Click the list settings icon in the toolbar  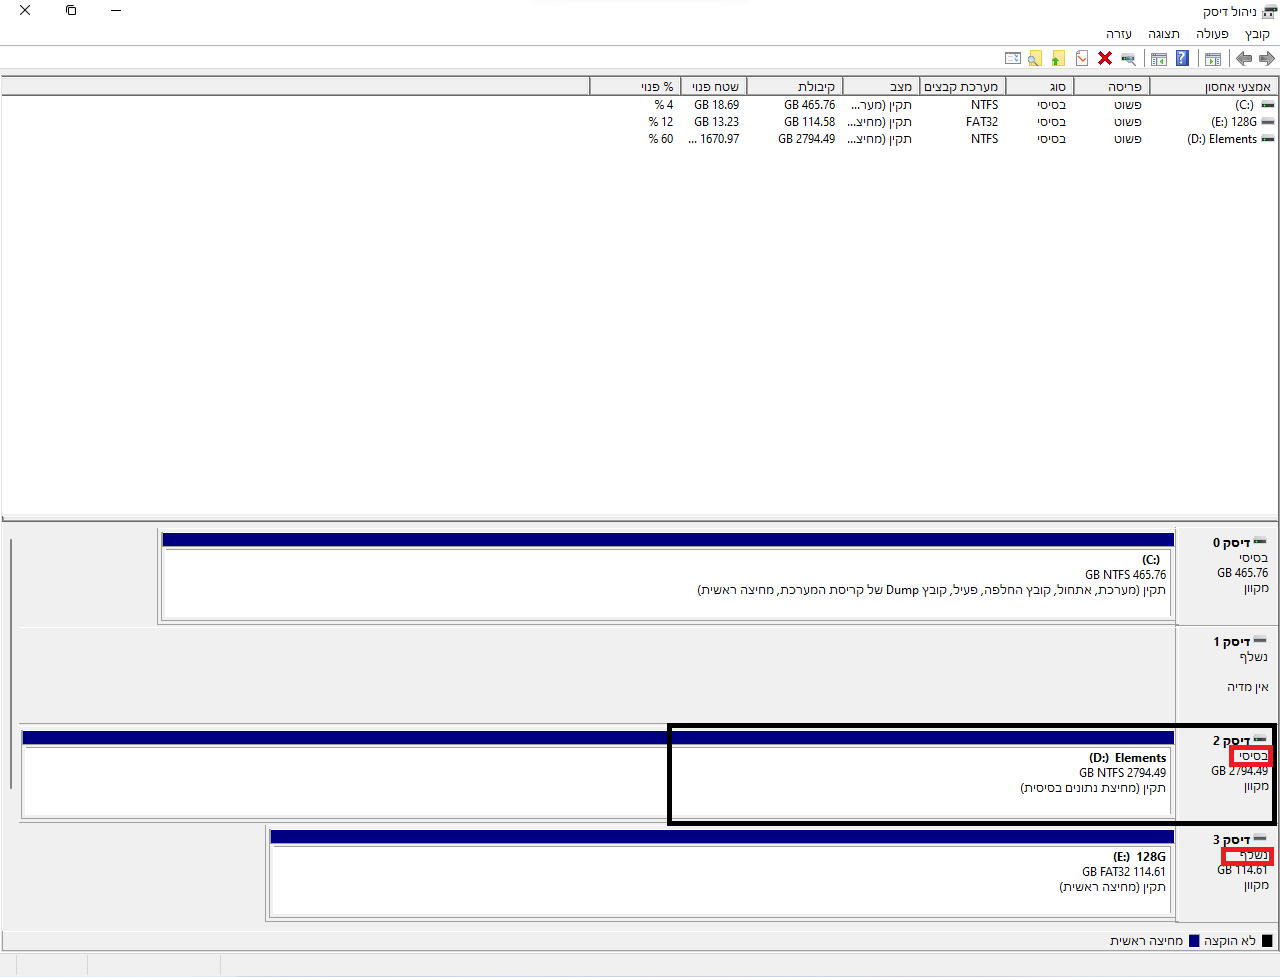[x=1012, y=59]
